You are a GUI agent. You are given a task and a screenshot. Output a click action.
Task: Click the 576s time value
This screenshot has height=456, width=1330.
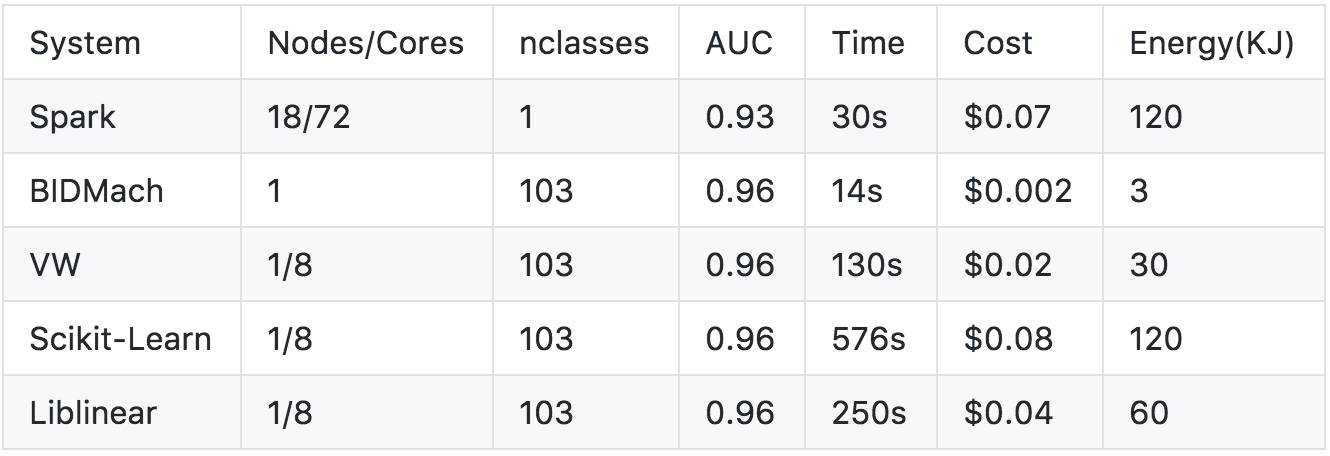pos(868,339)
